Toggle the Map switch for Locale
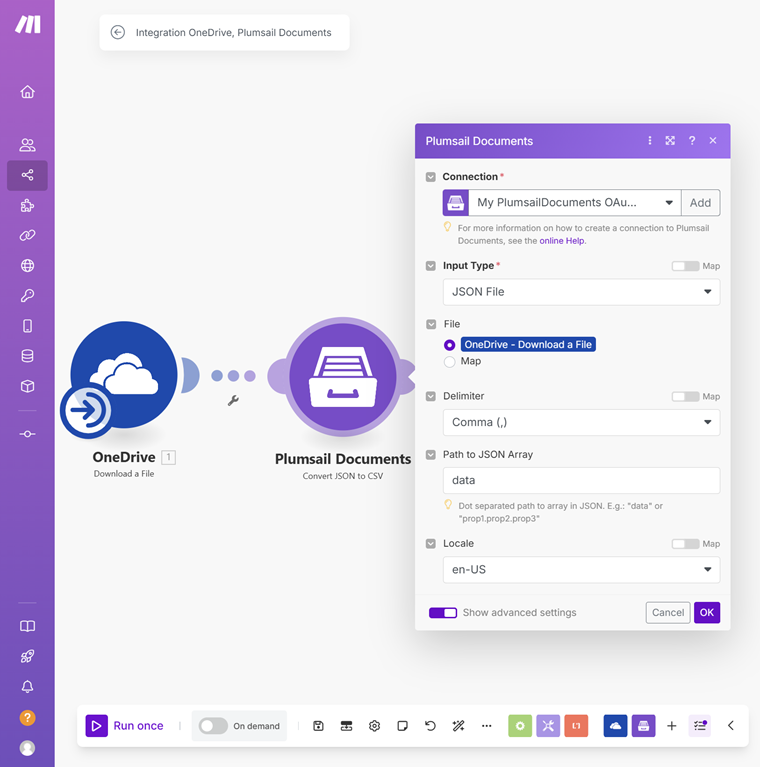760x767 pixels. click(685, 544)
